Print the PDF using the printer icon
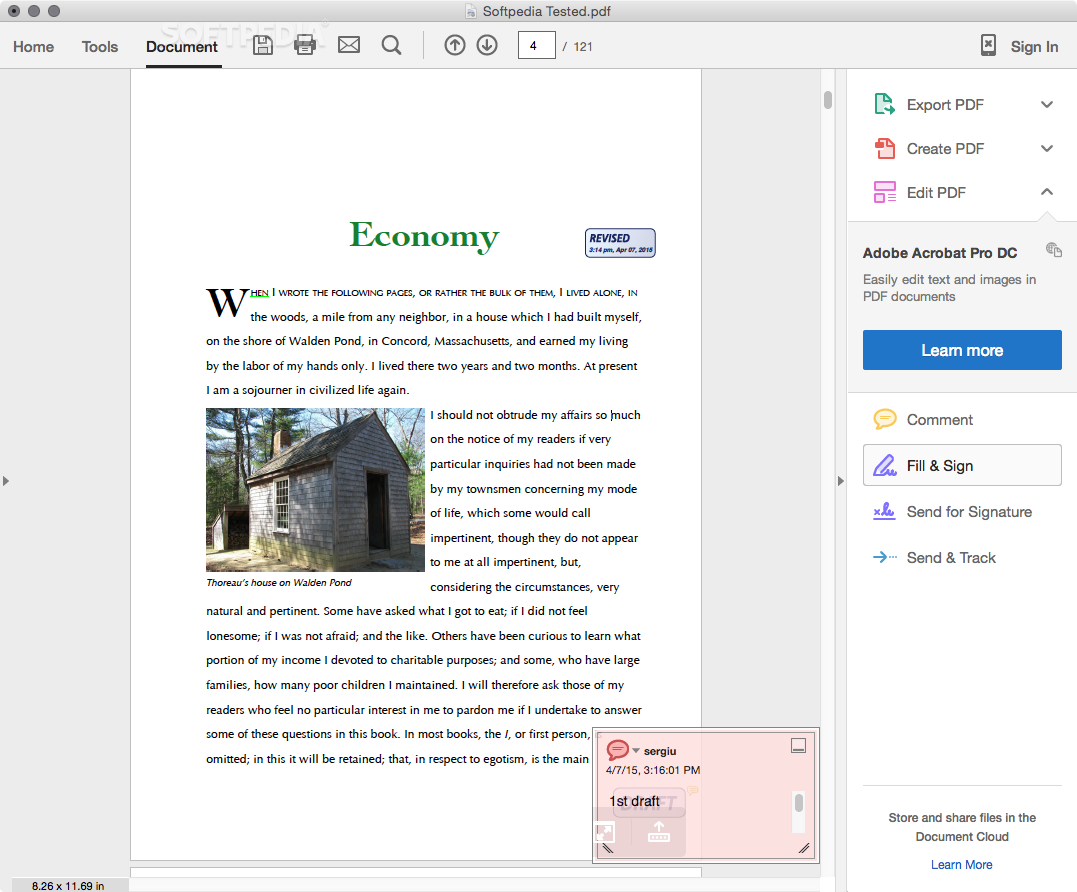Screen dimensions: 1077x892 pos(305,45)
